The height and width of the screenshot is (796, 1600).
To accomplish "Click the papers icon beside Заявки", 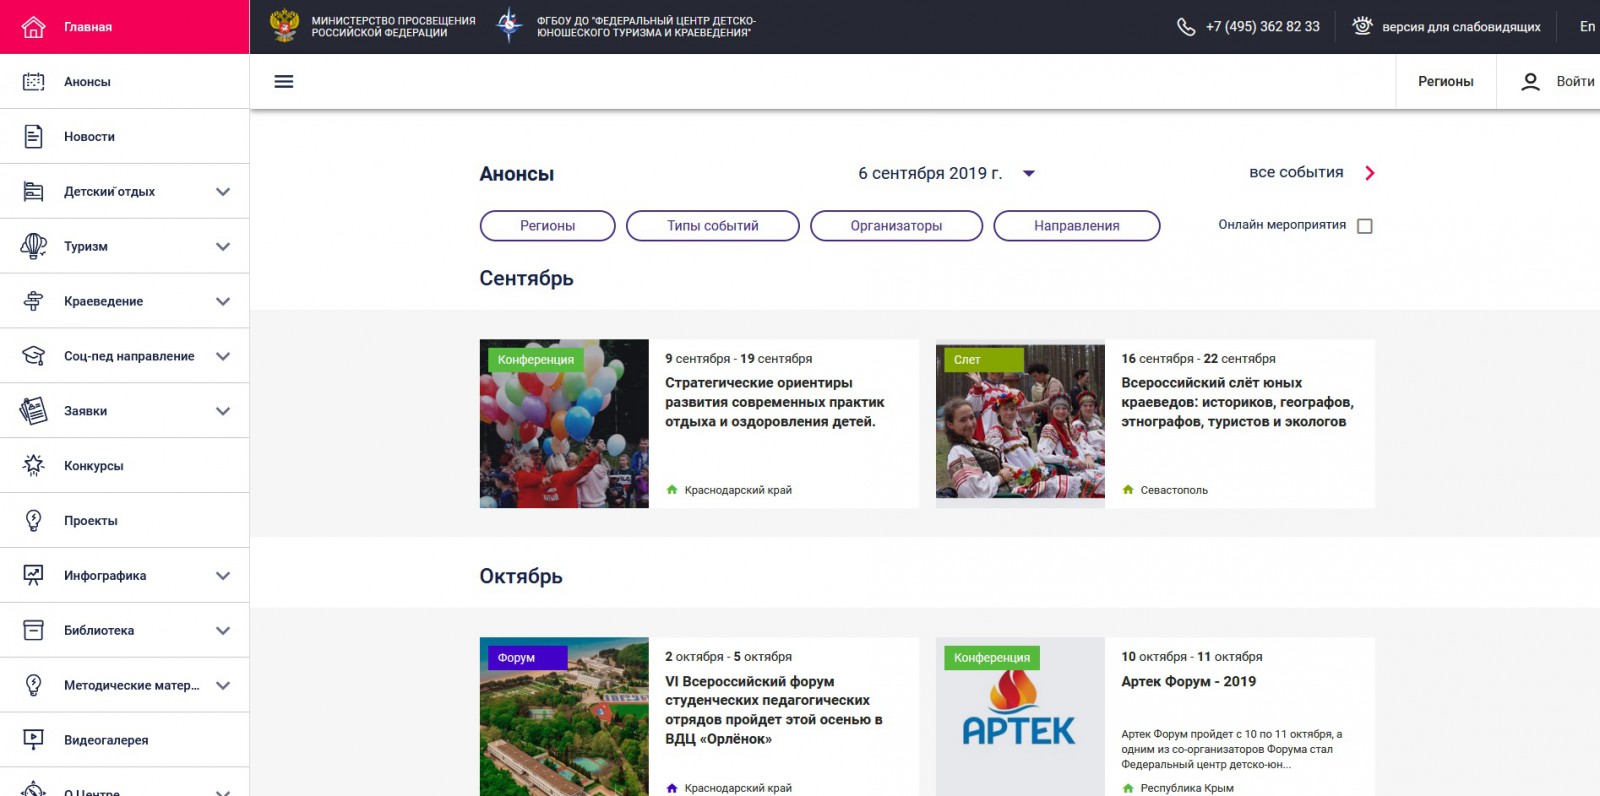I will pyautogui.click(x=33, y=411).
